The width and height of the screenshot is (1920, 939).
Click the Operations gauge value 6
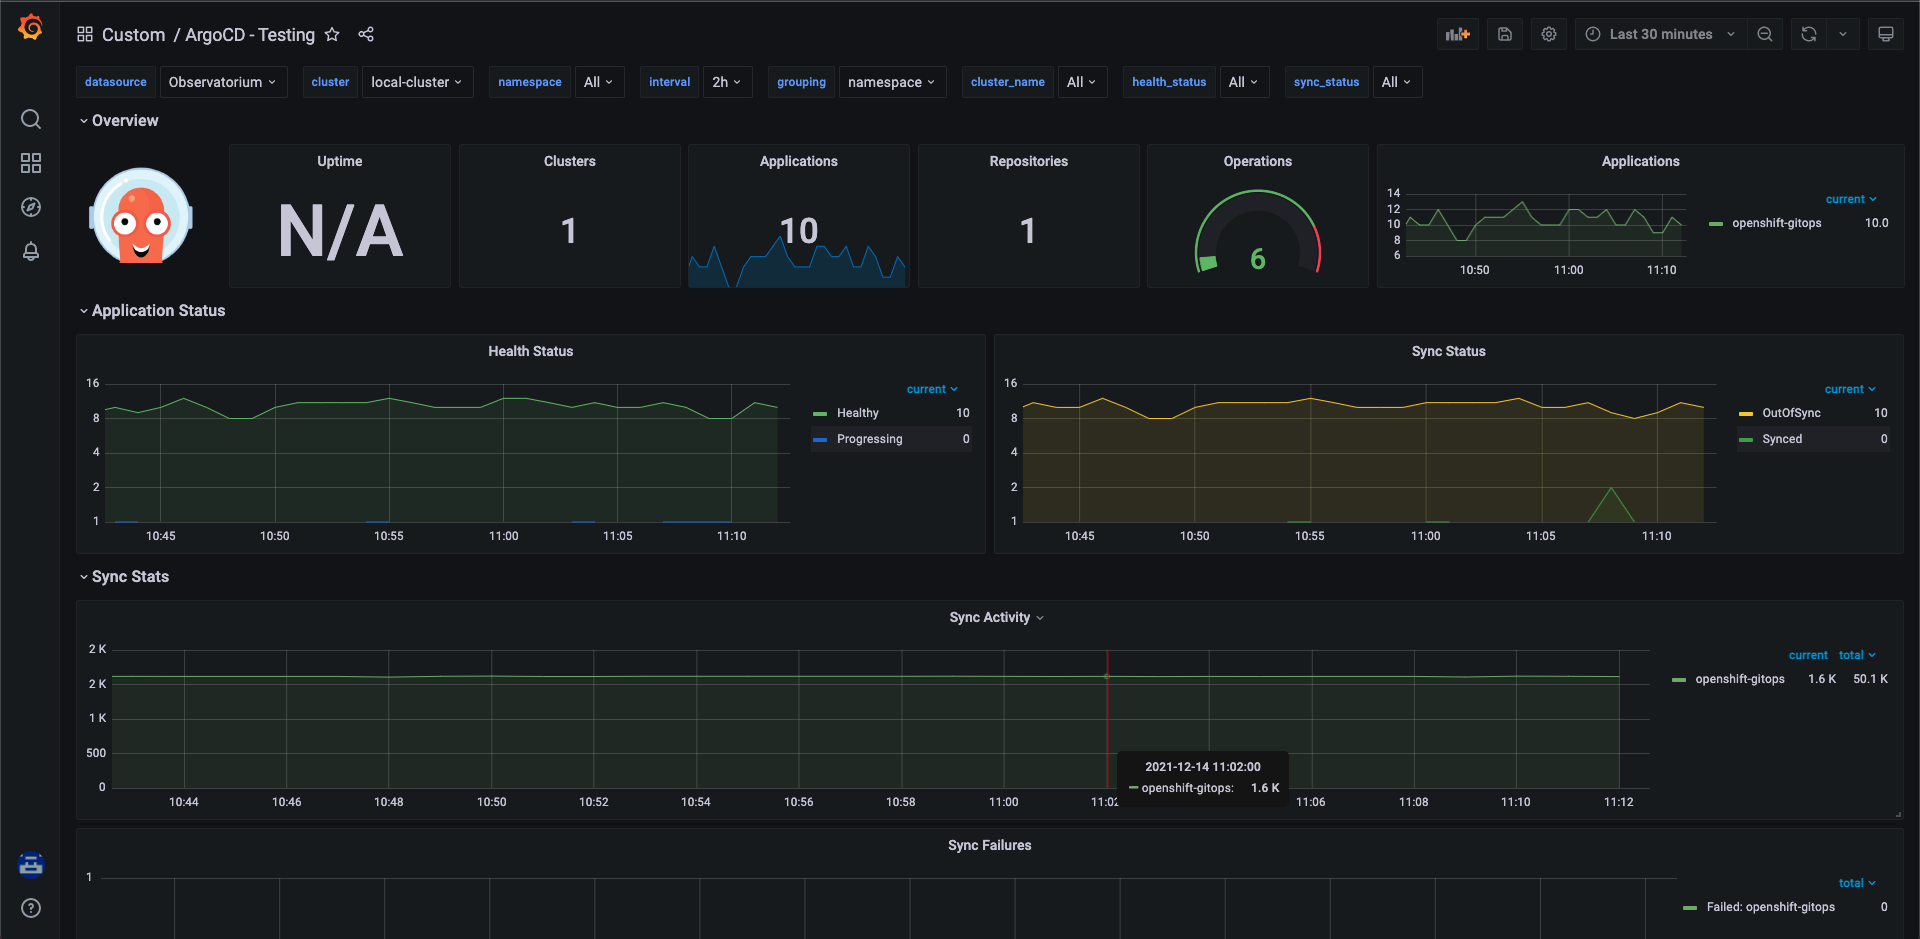click(1258, 259)
